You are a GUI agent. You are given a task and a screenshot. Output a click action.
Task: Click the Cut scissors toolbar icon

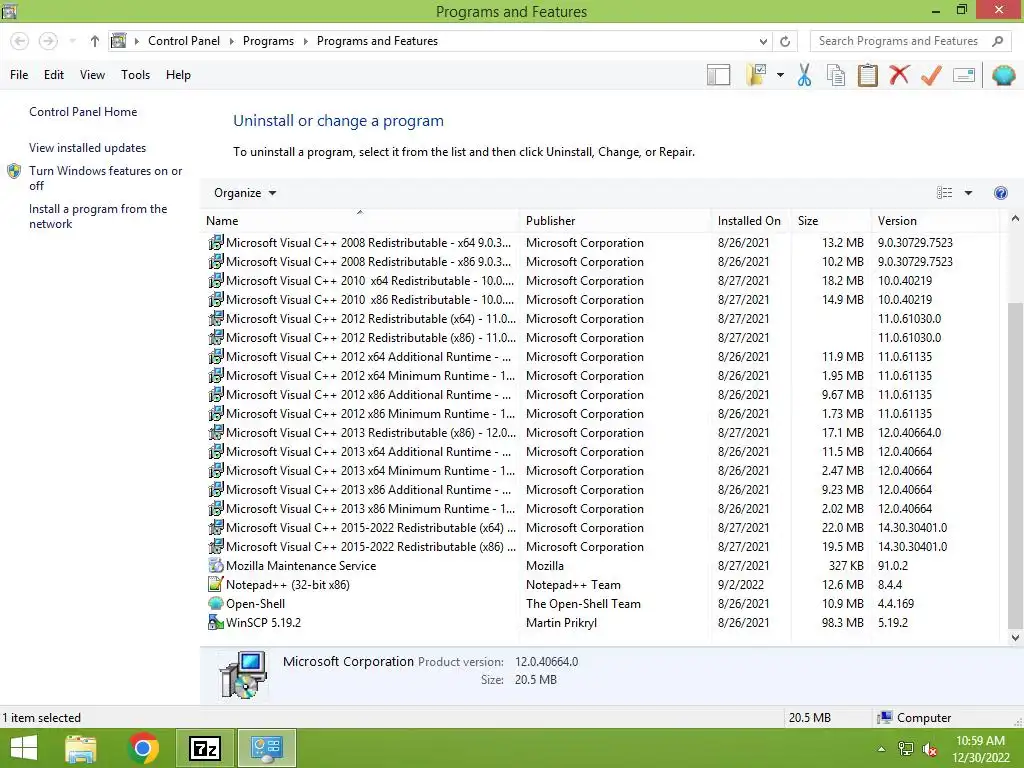pyautogui.click(x=804, y=75)
